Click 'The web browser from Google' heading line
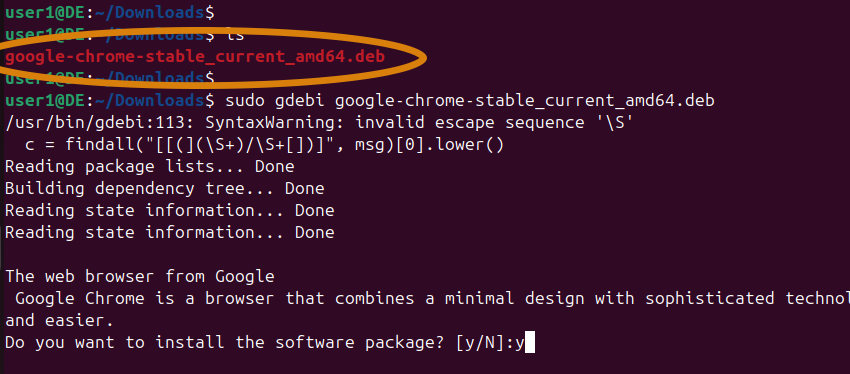Viewport: 850px width, 374px height. 140,276
